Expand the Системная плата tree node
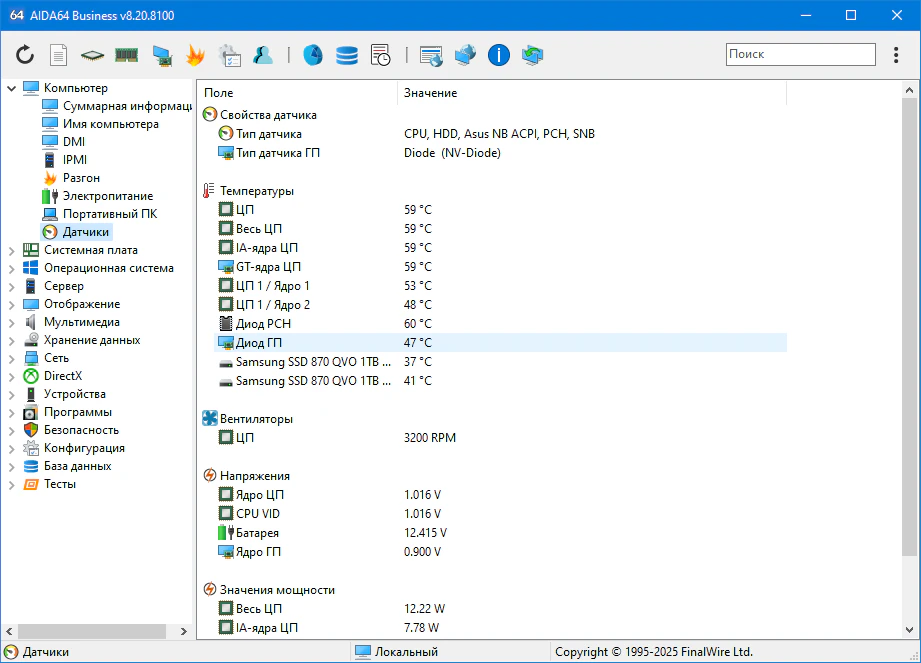Viewport: 921px width, 663px height. click(11, 250)
